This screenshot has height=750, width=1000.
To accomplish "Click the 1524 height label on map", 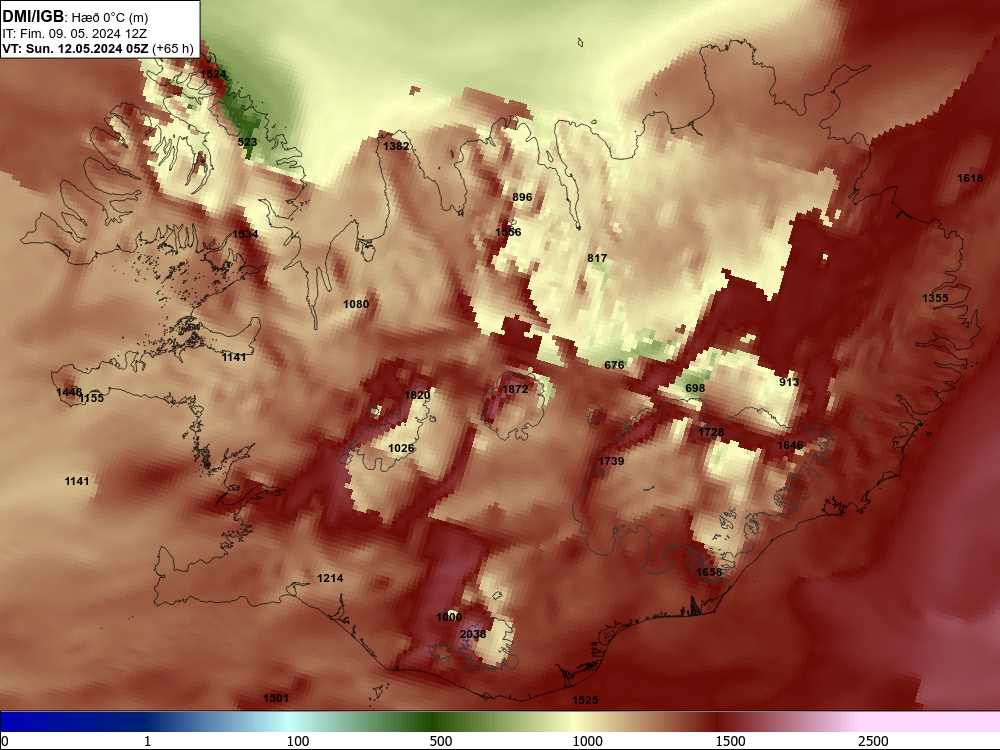I will (213, 74).
